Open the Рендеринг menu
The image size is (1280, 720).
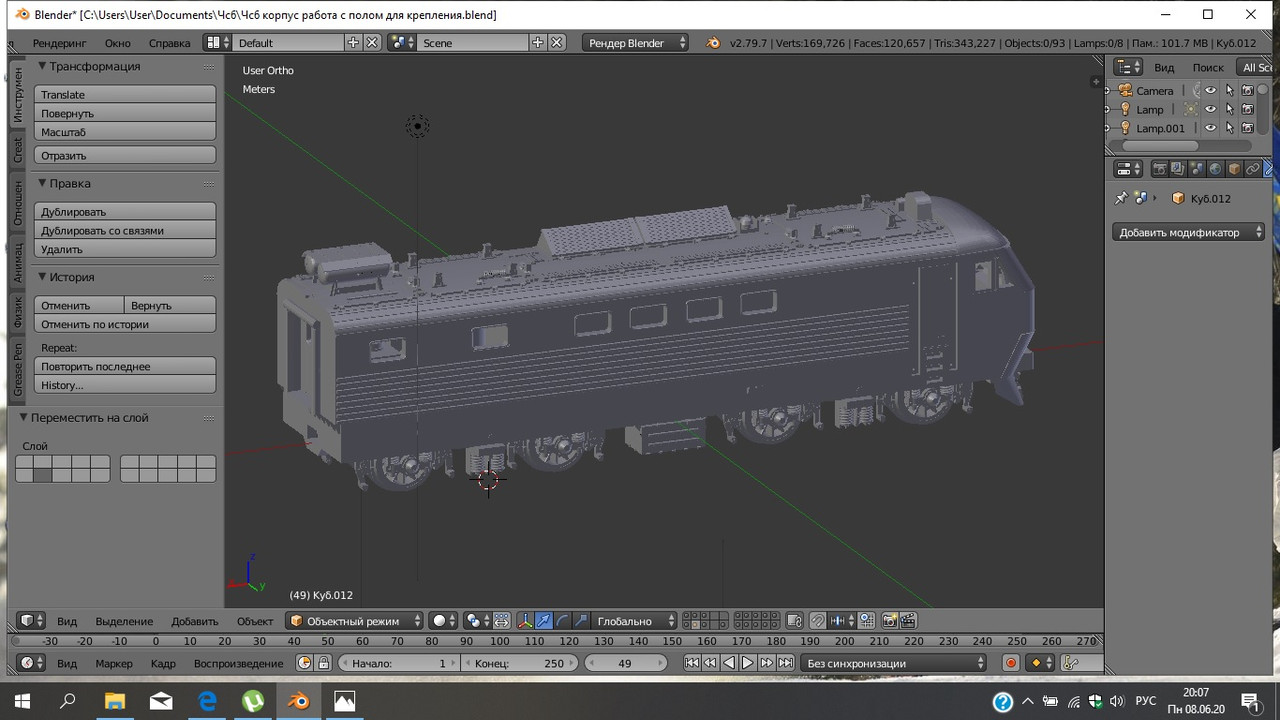coord(60,43)
